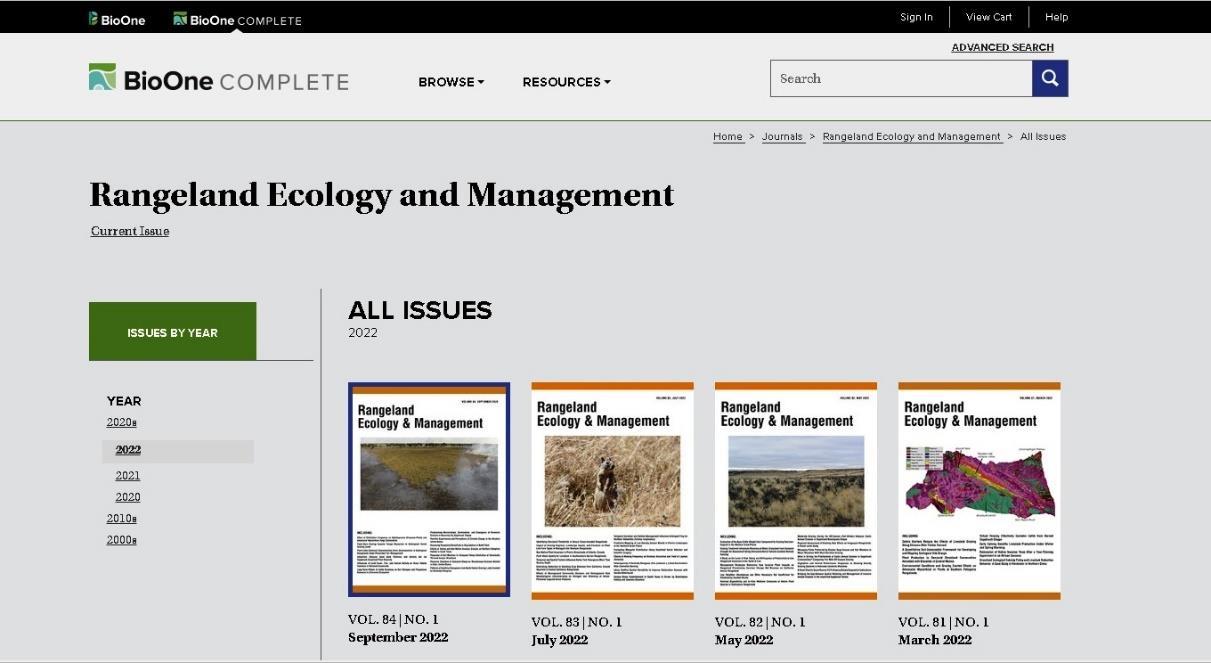Expand the BROWSE dropdown menu
This screenshot has height=663, width=1211.
pos(451,82)
